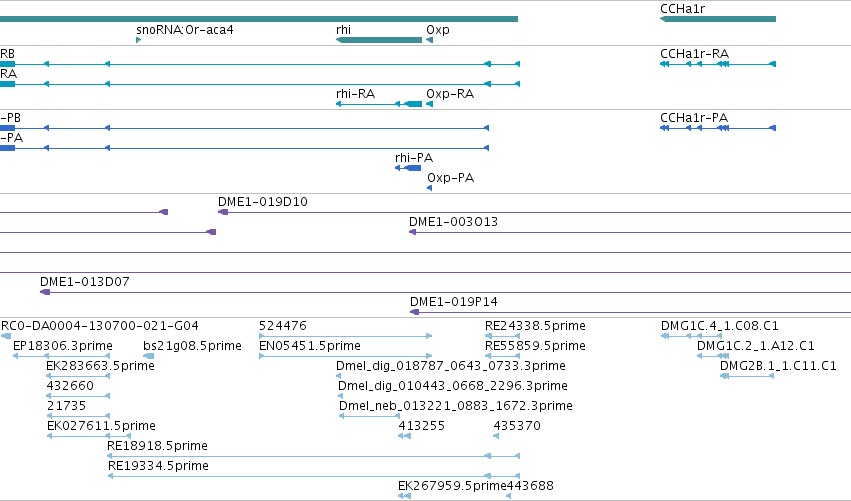The height and width of the screenshot is (501, 851).
Task: Select the rhi-PA protein label
Action: click(414, 158)
